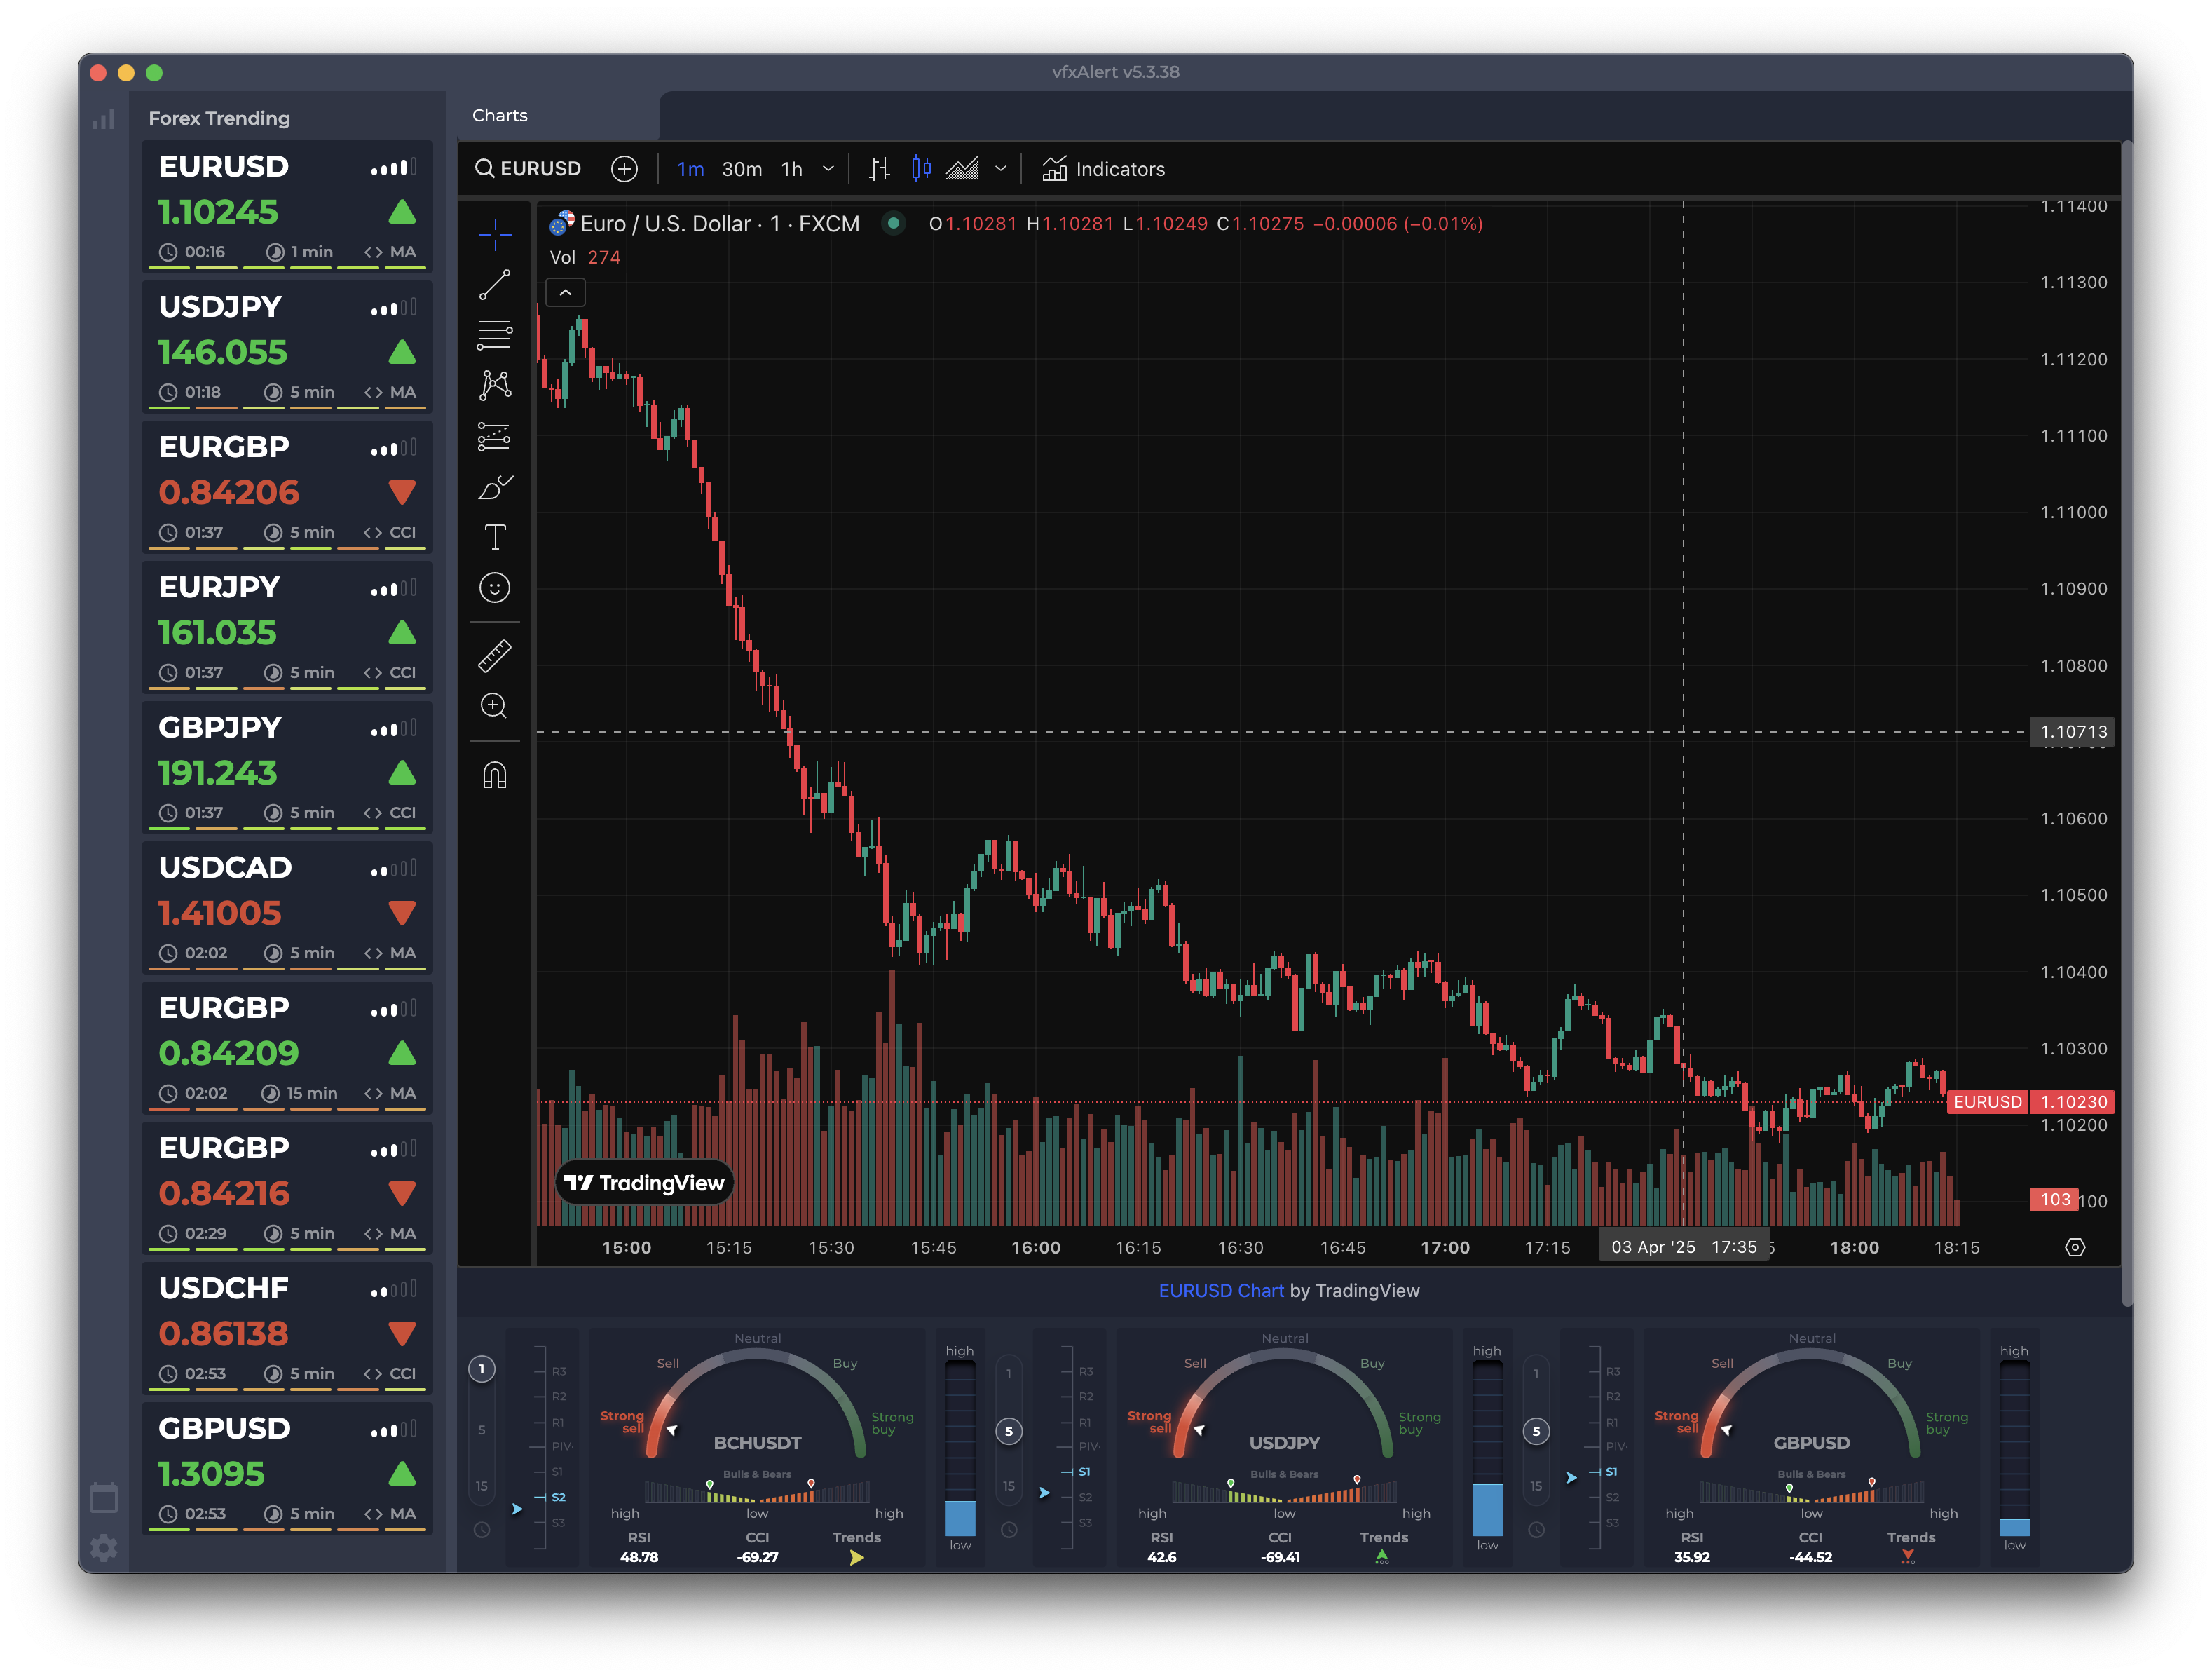Click the 03 Apr '25 17:35 time label
Screen dimensions: 2212x1677
tap(1684, 1247)
